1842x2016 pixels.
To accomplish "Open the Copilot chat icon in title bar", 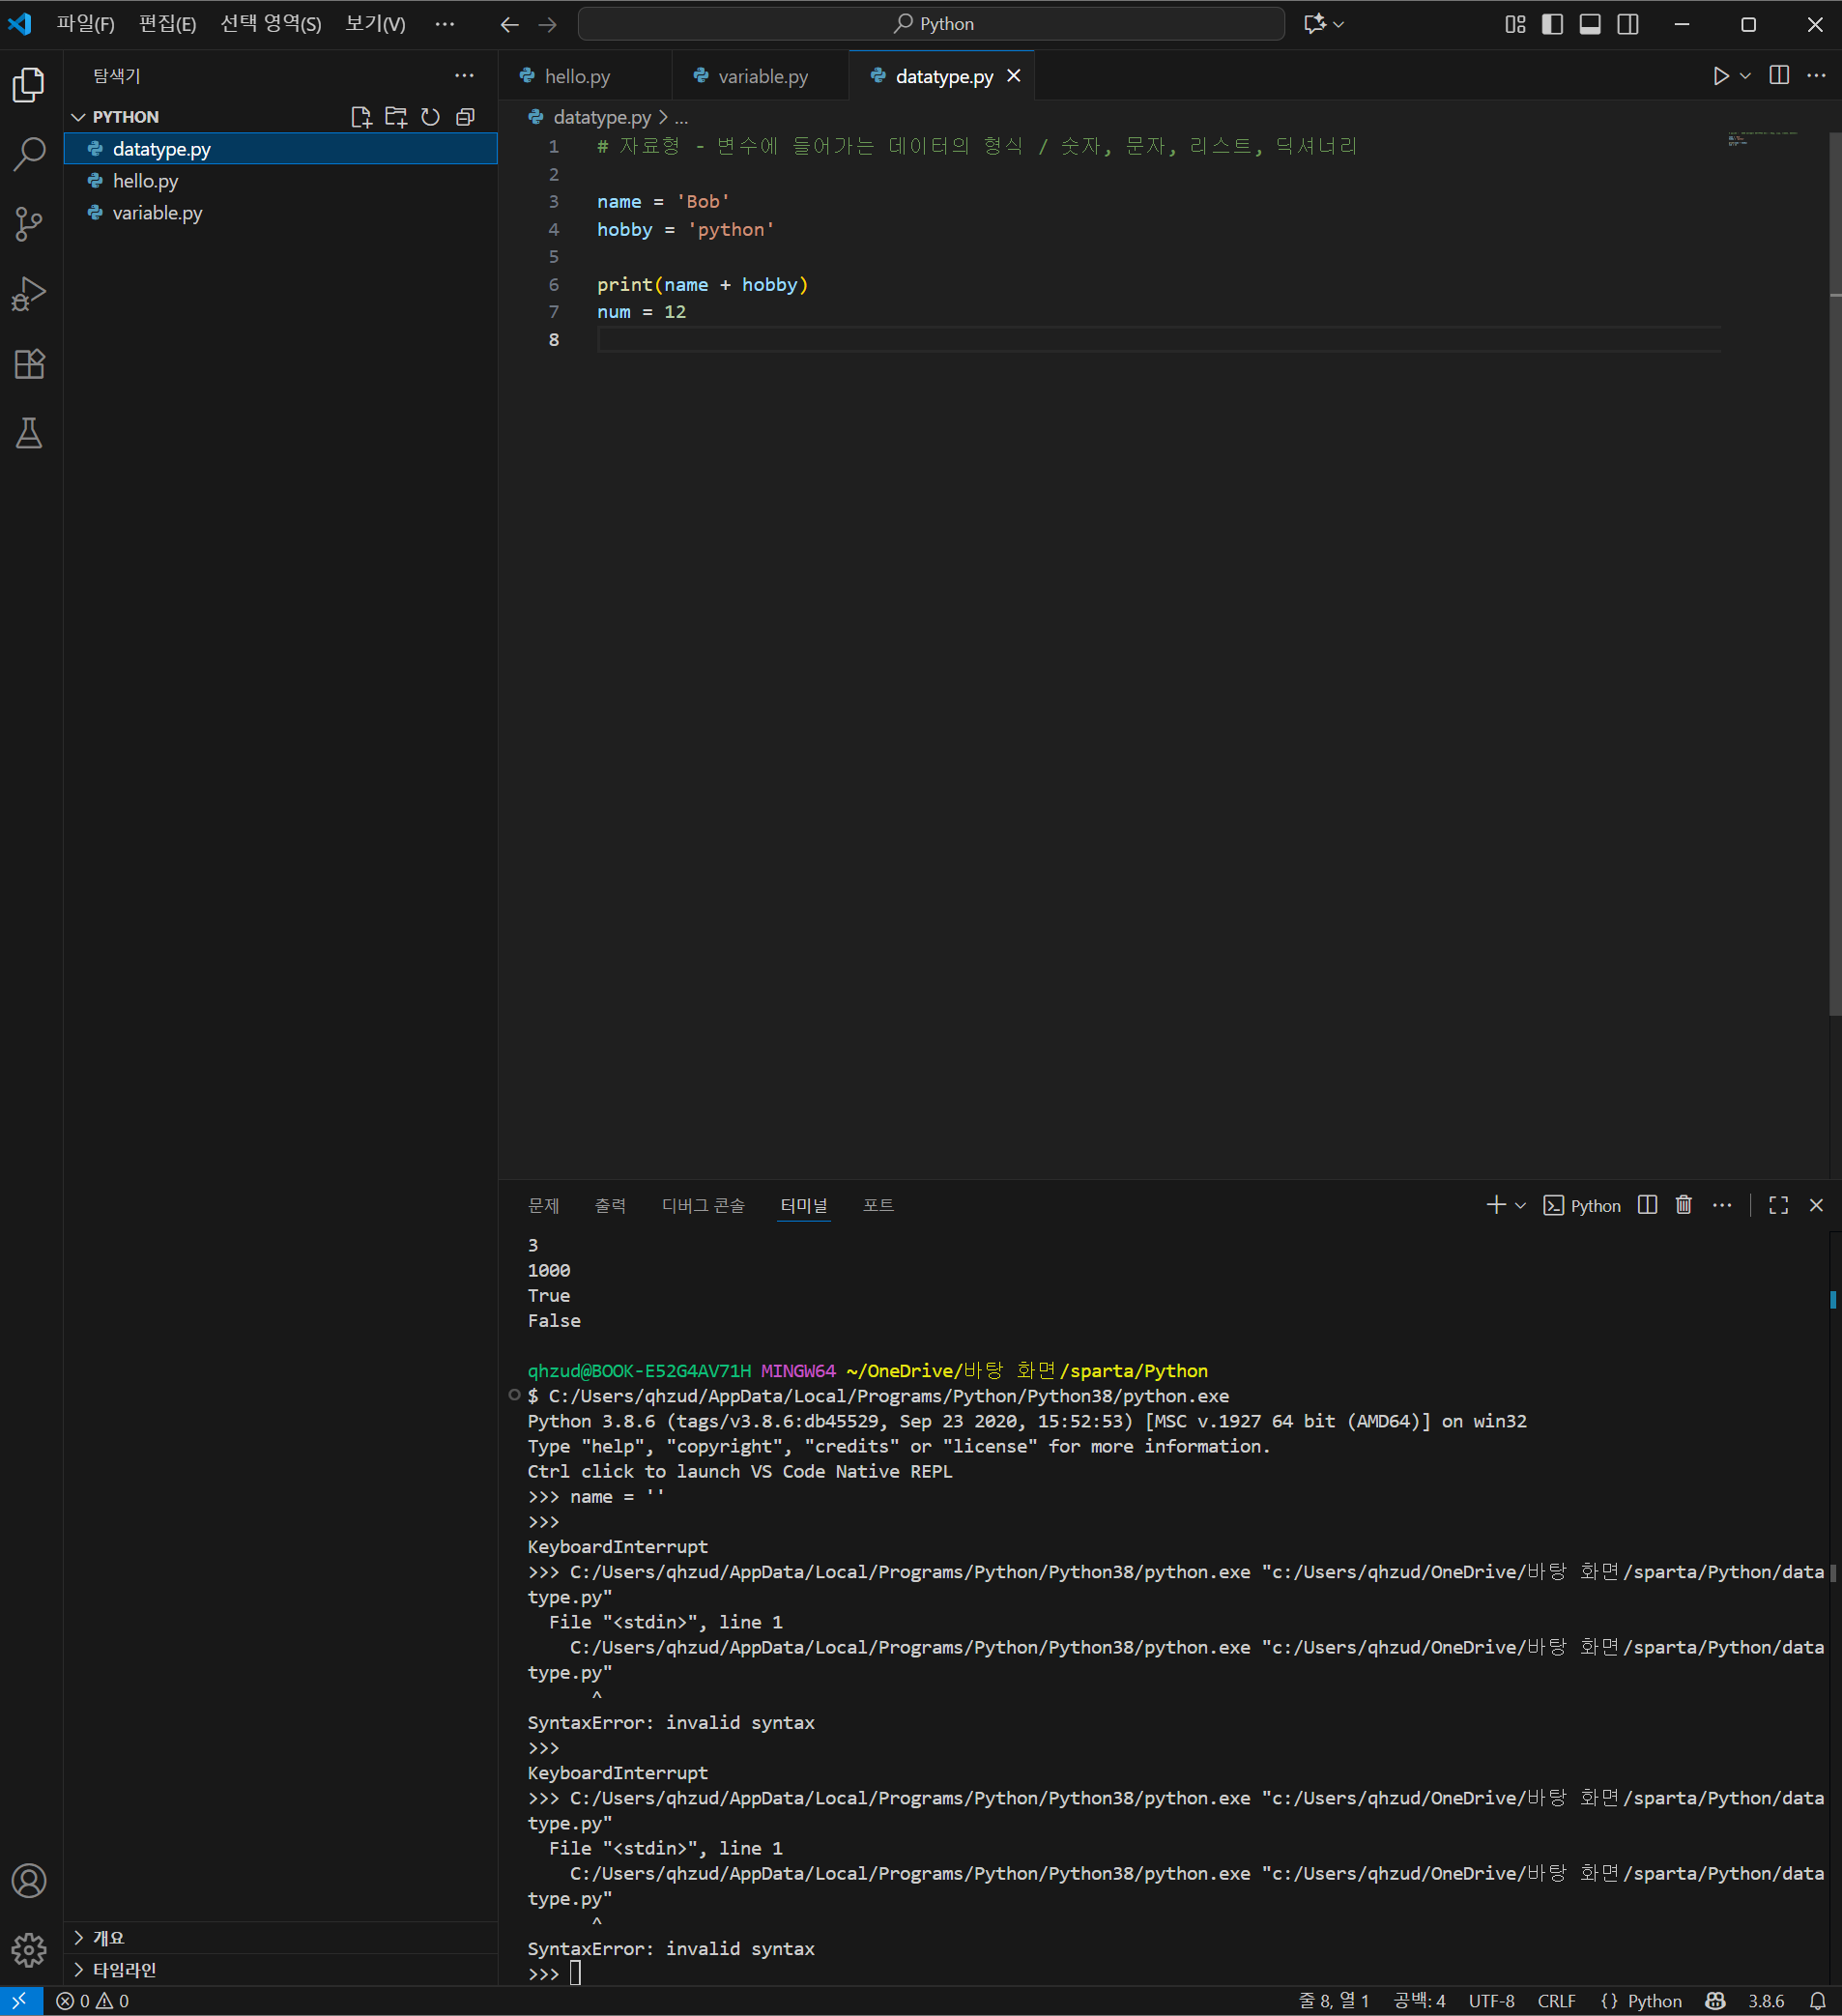I will (x=1314, y=24).
